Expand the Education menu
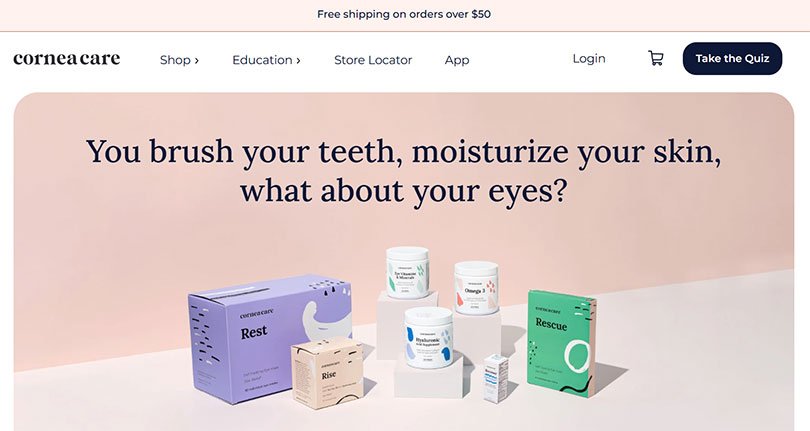The image size is (810, 431). (266, 60)
